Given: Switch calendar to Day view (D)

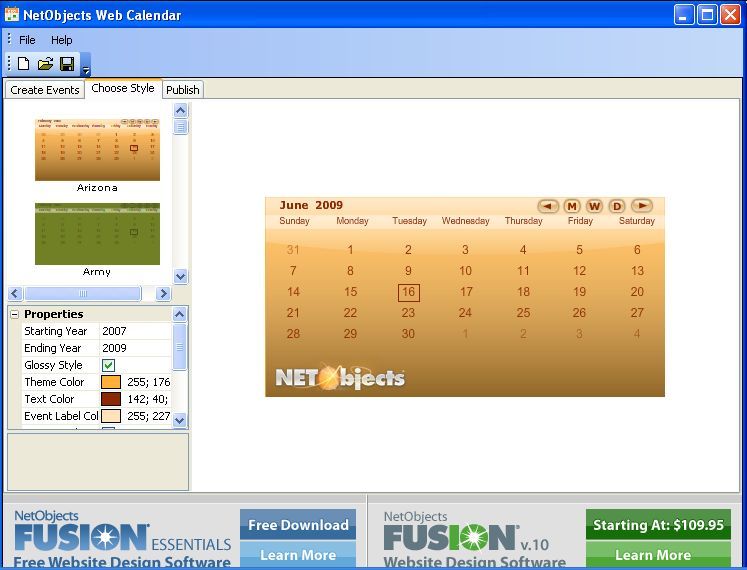Looking at the screenshot, I should click(617, 206).
